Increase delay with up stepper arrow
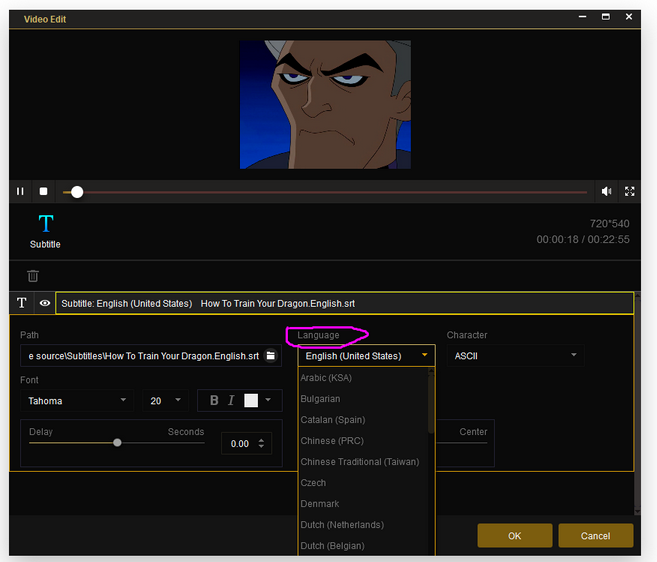Viewport: 657px width, 562px height. coord(261,440)
